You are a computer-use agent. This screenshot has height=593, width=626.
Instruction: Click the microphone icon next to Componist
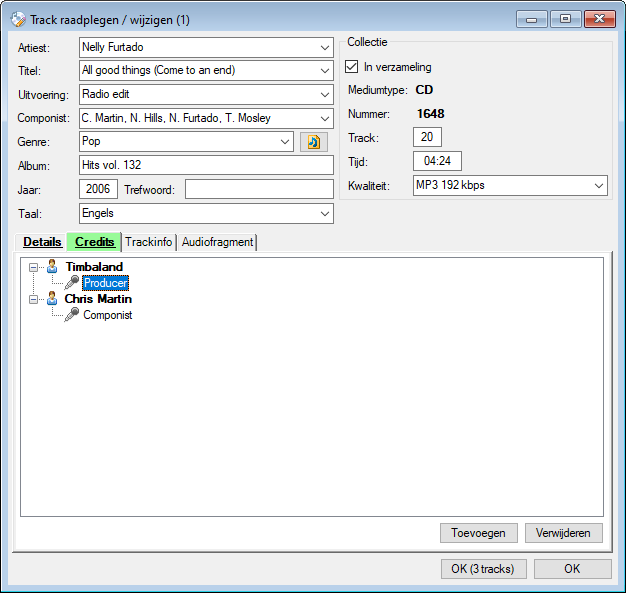tap(72, 315)
